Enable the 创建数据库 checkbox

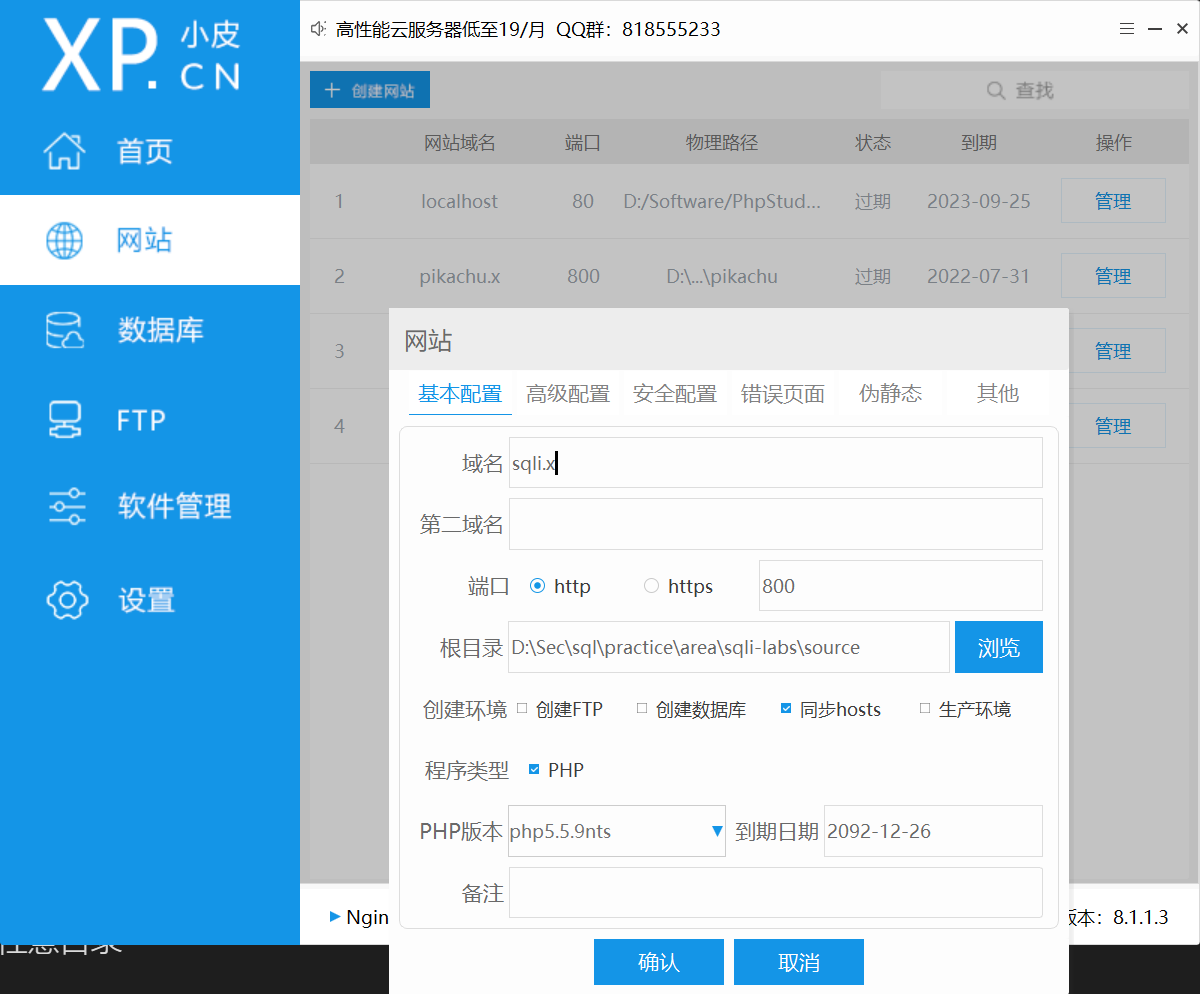(642, 708)
